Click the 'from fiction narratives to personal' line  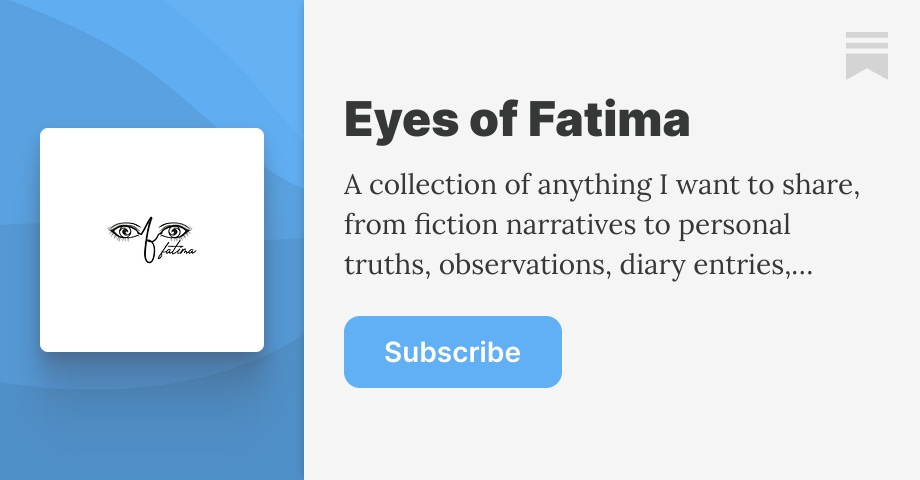[567, 225]
